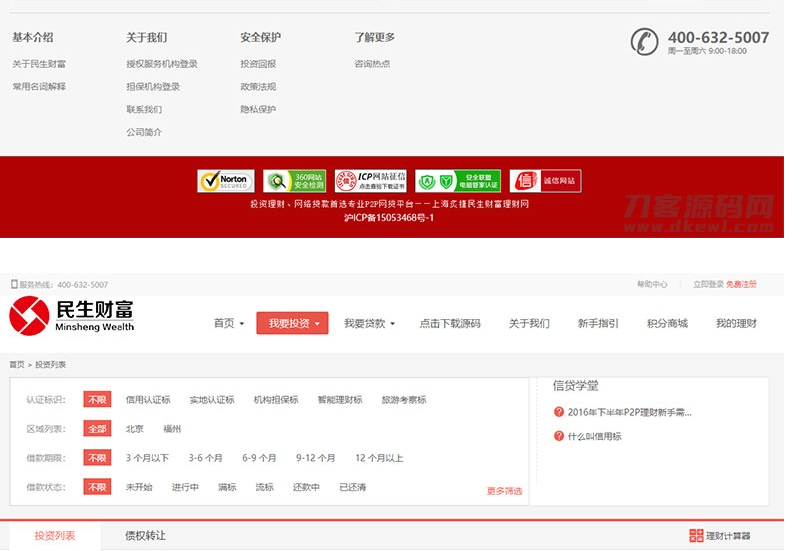Select 不限 for 借款期限 filter

(x=97, y=458)
